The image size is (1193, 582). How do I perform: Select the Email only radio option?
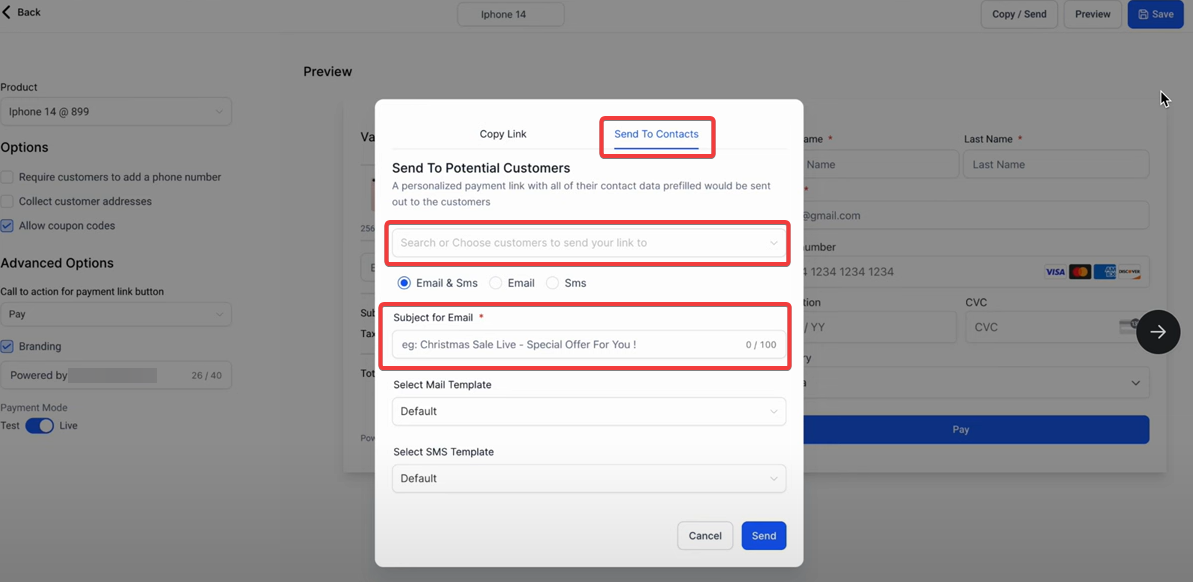point(496,283)
